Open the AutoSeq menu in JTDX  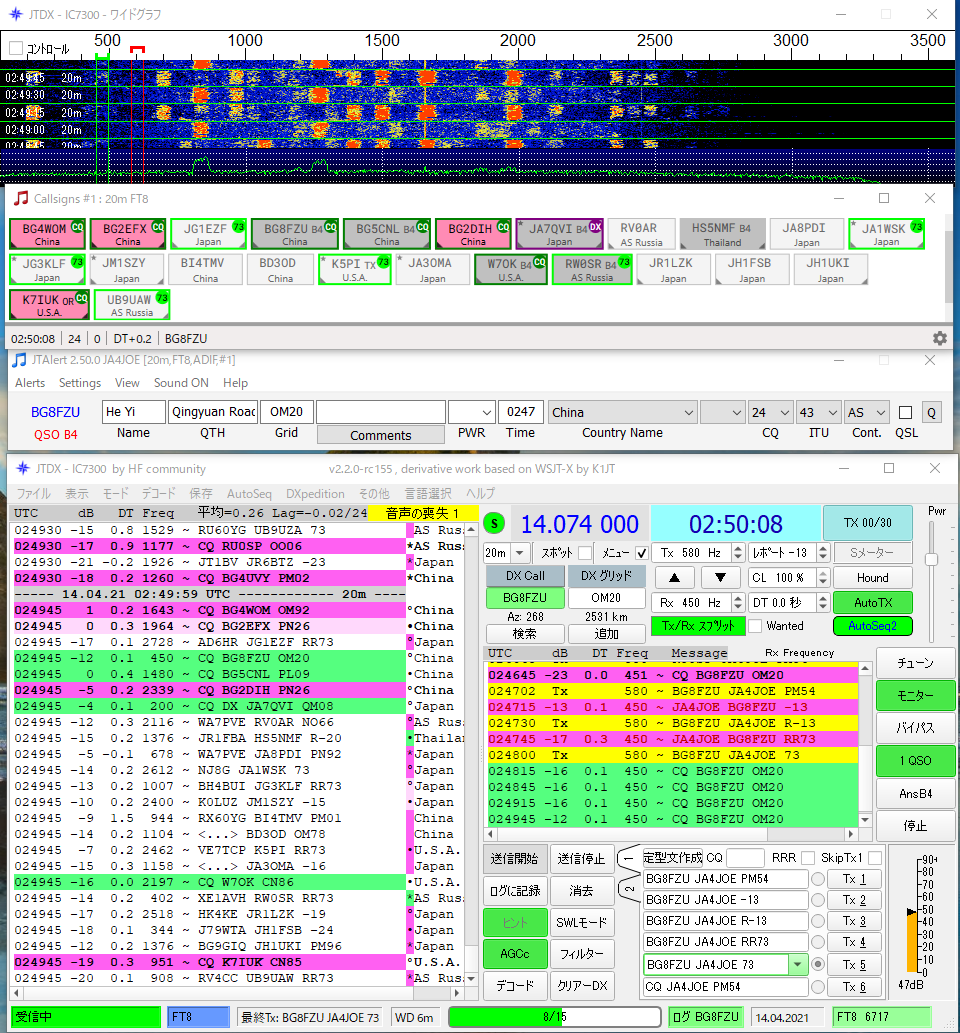249,494
